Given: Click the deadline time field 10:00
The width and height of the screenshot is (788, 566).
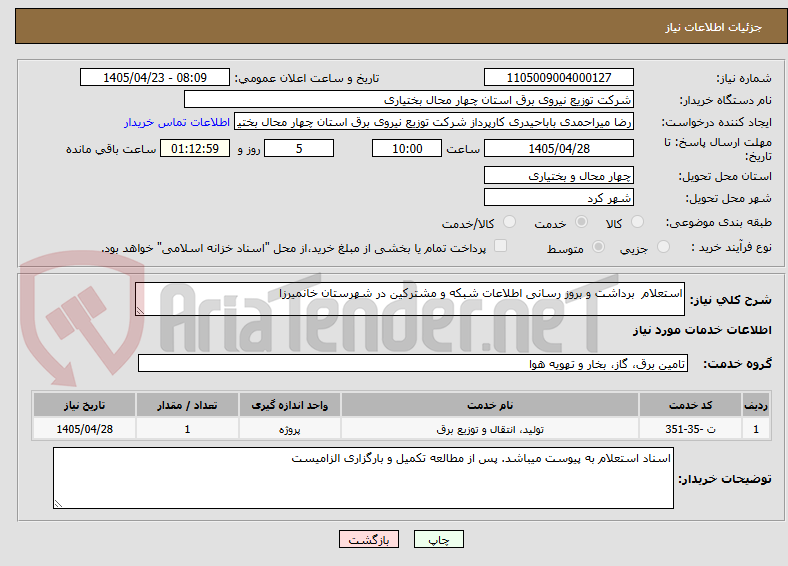Looking at the screenshot, I should point(407,148).
